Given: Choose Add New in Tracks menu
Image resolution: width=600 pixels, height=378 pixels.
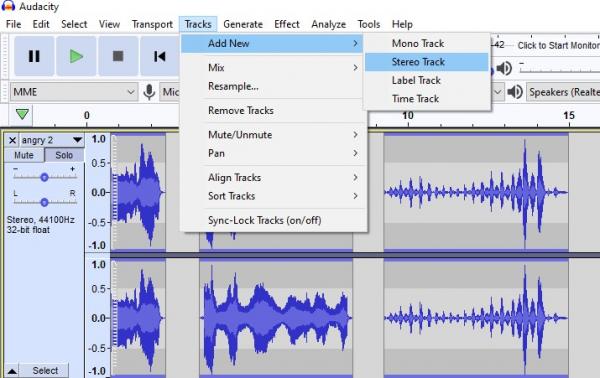Looking at the screenshot, I should pos(272,44).
